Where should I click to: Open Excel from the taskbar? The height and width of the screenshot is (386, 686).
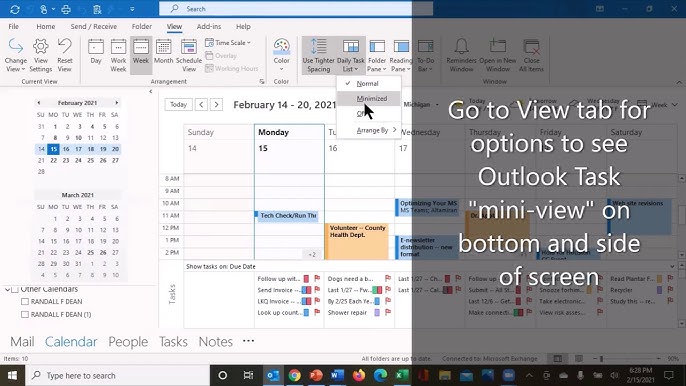(x=402, y=375)
